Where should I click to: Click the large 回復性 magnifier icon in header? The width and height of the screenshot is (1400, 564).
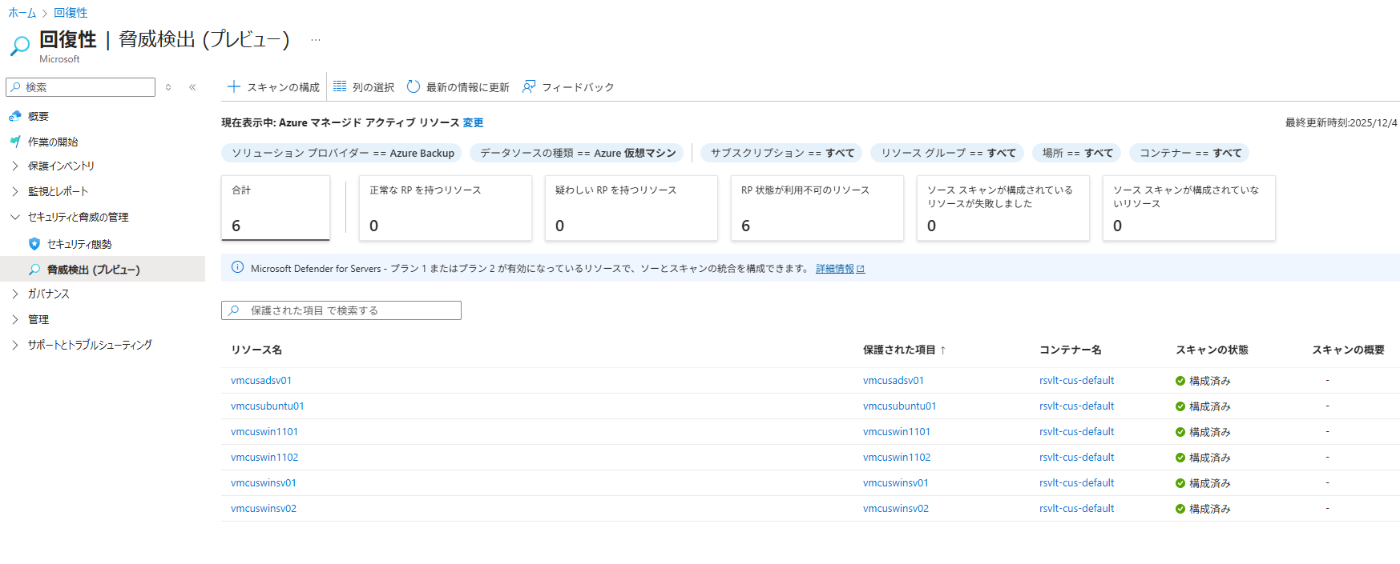(x=20, y=45)
